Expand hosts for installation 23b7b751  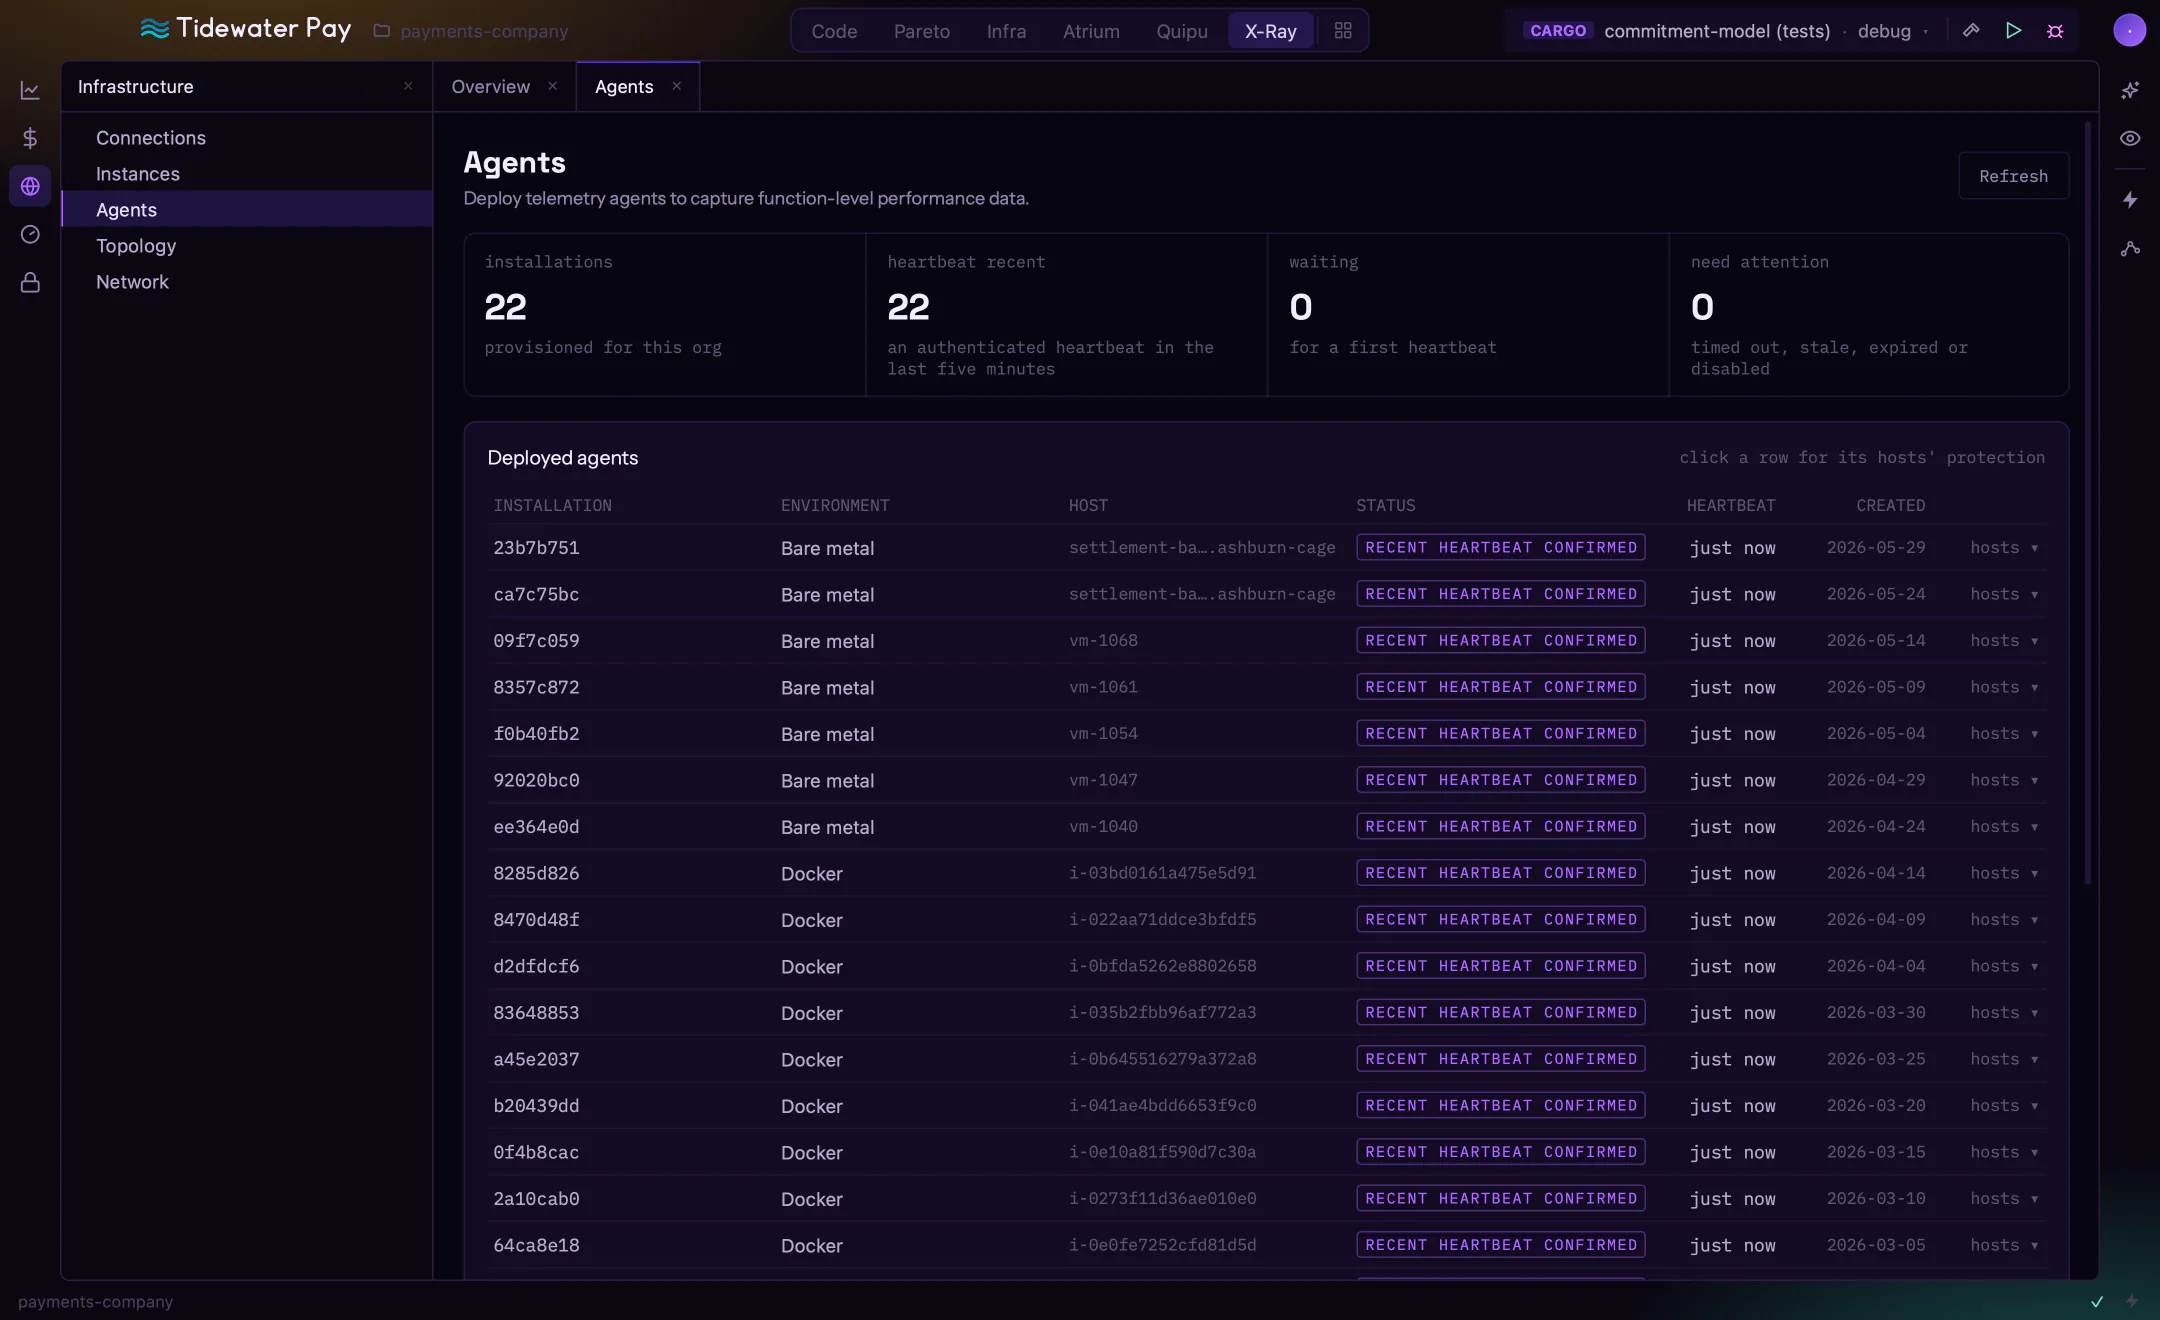click(2004, 548)
